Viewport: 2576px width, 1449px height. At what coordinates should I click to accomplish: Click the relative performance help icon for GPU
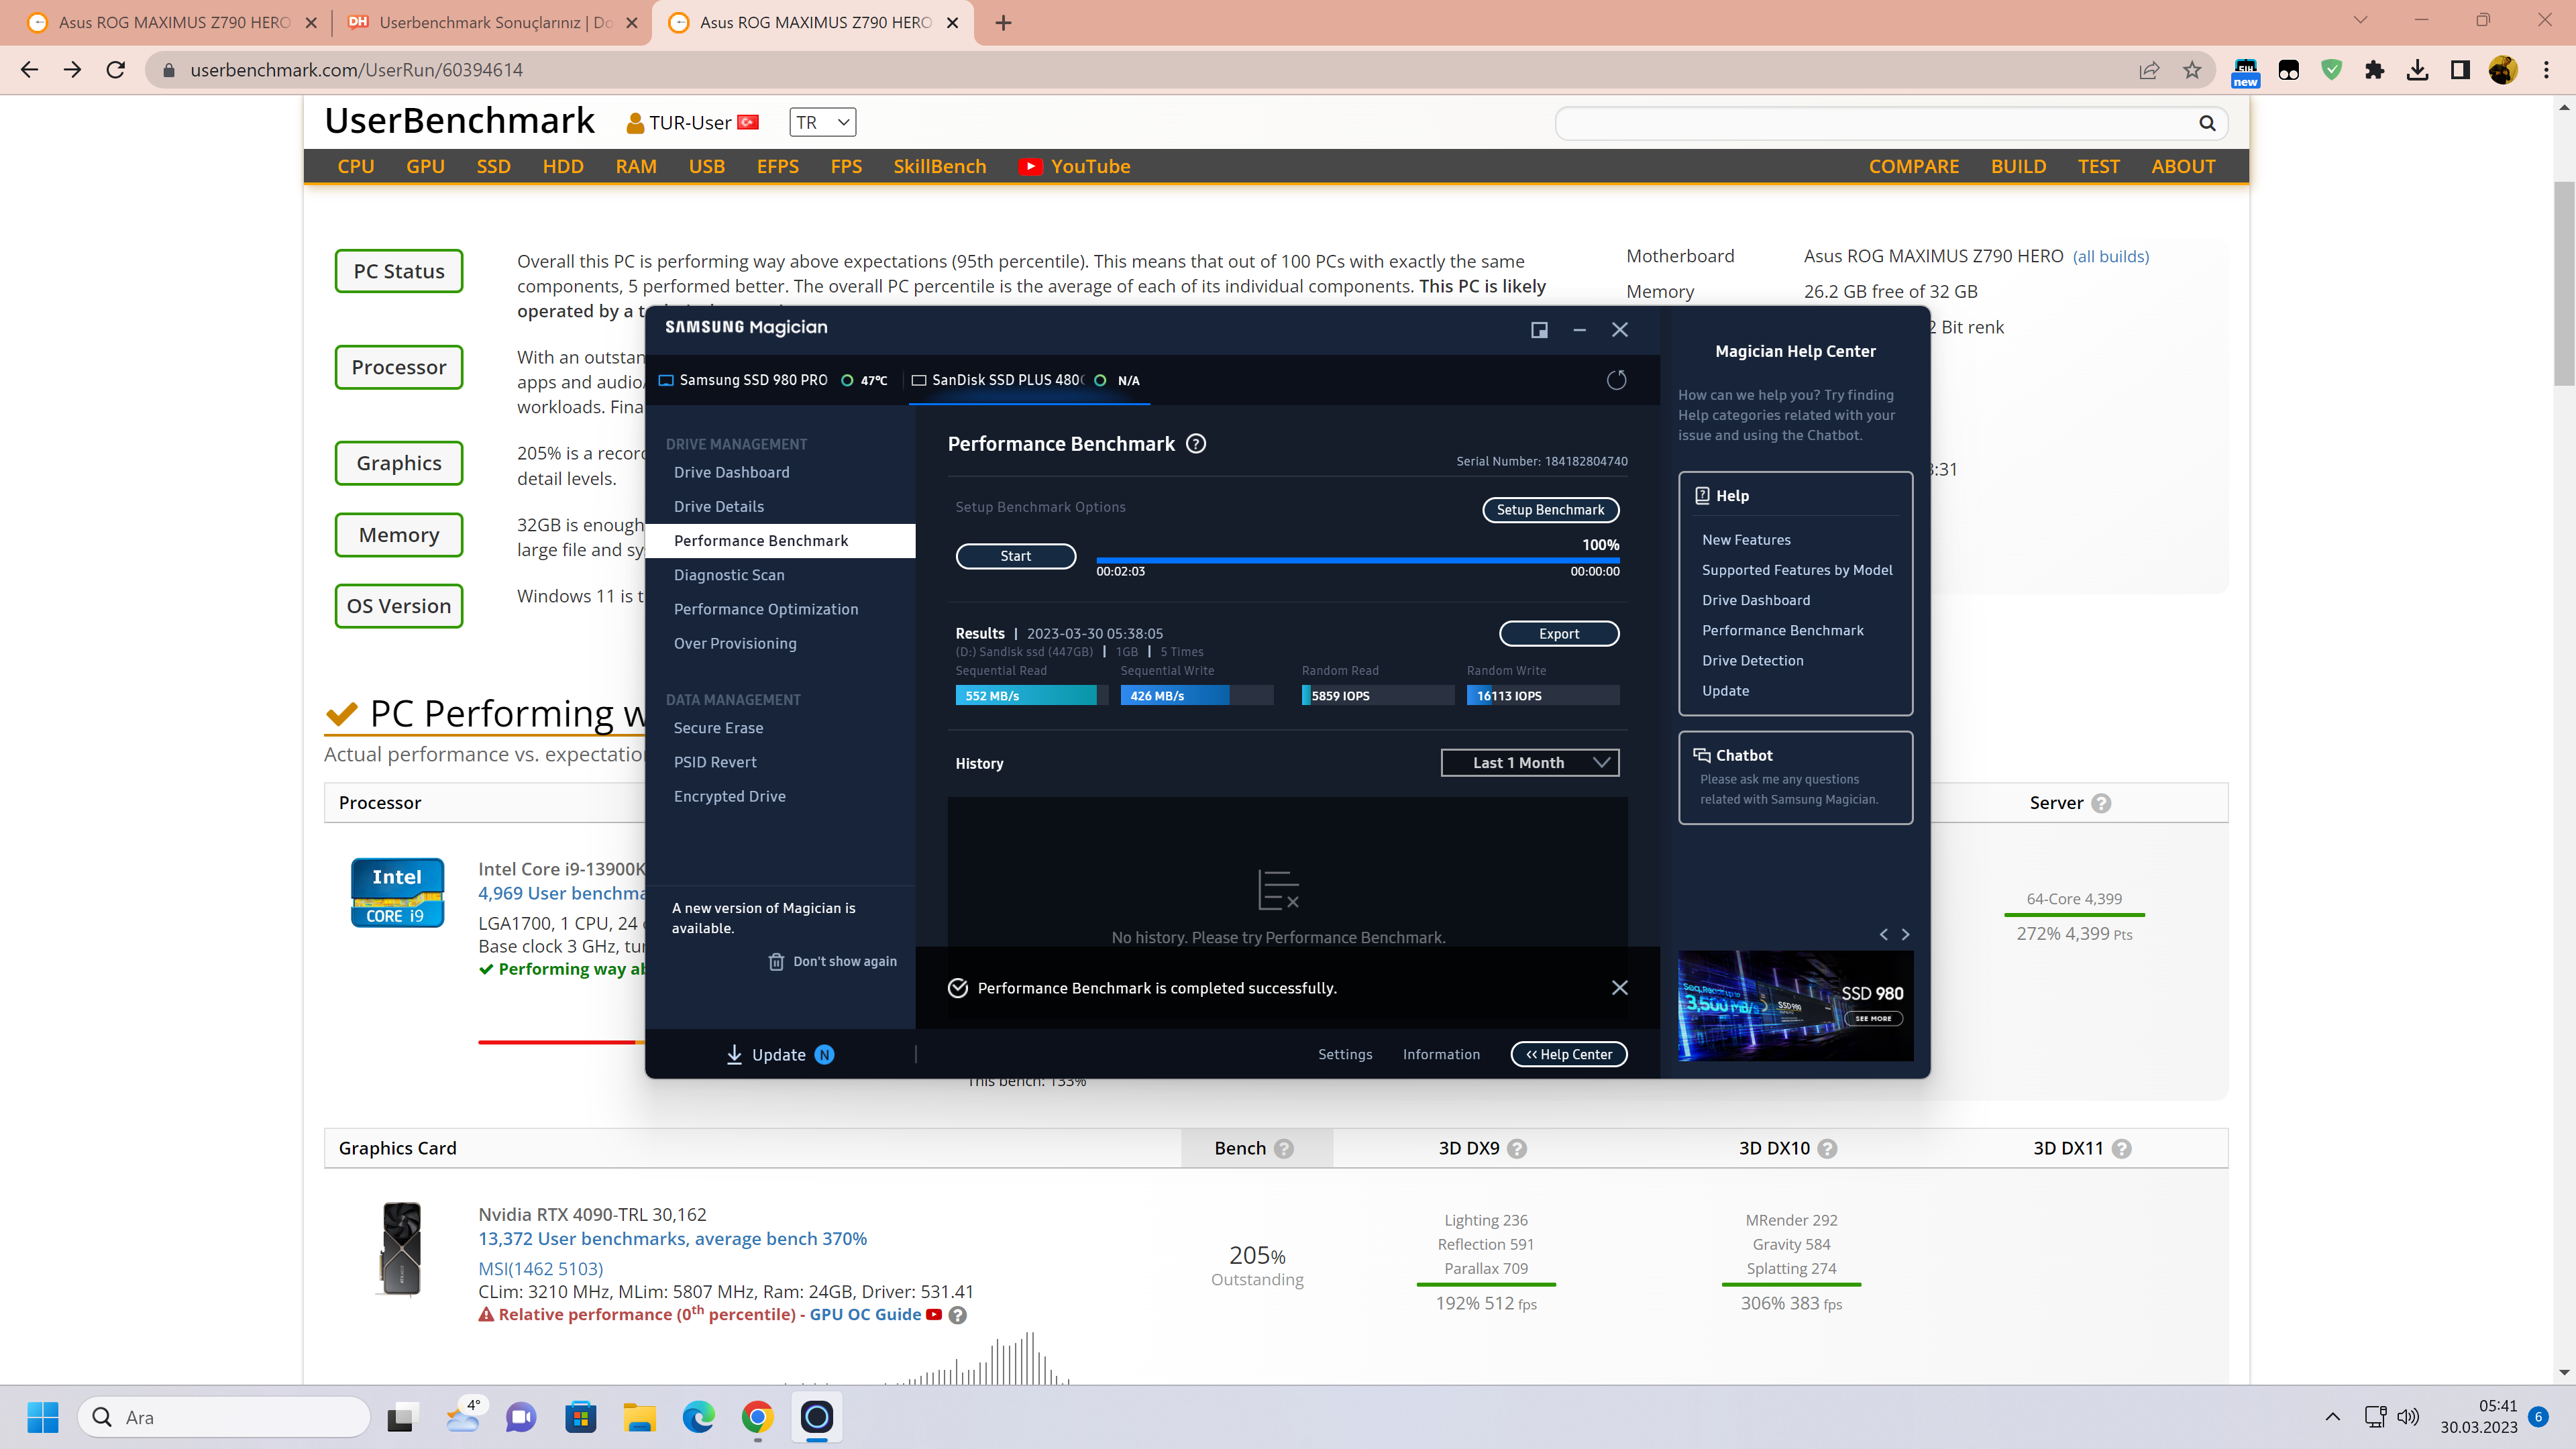[957, 1315]
